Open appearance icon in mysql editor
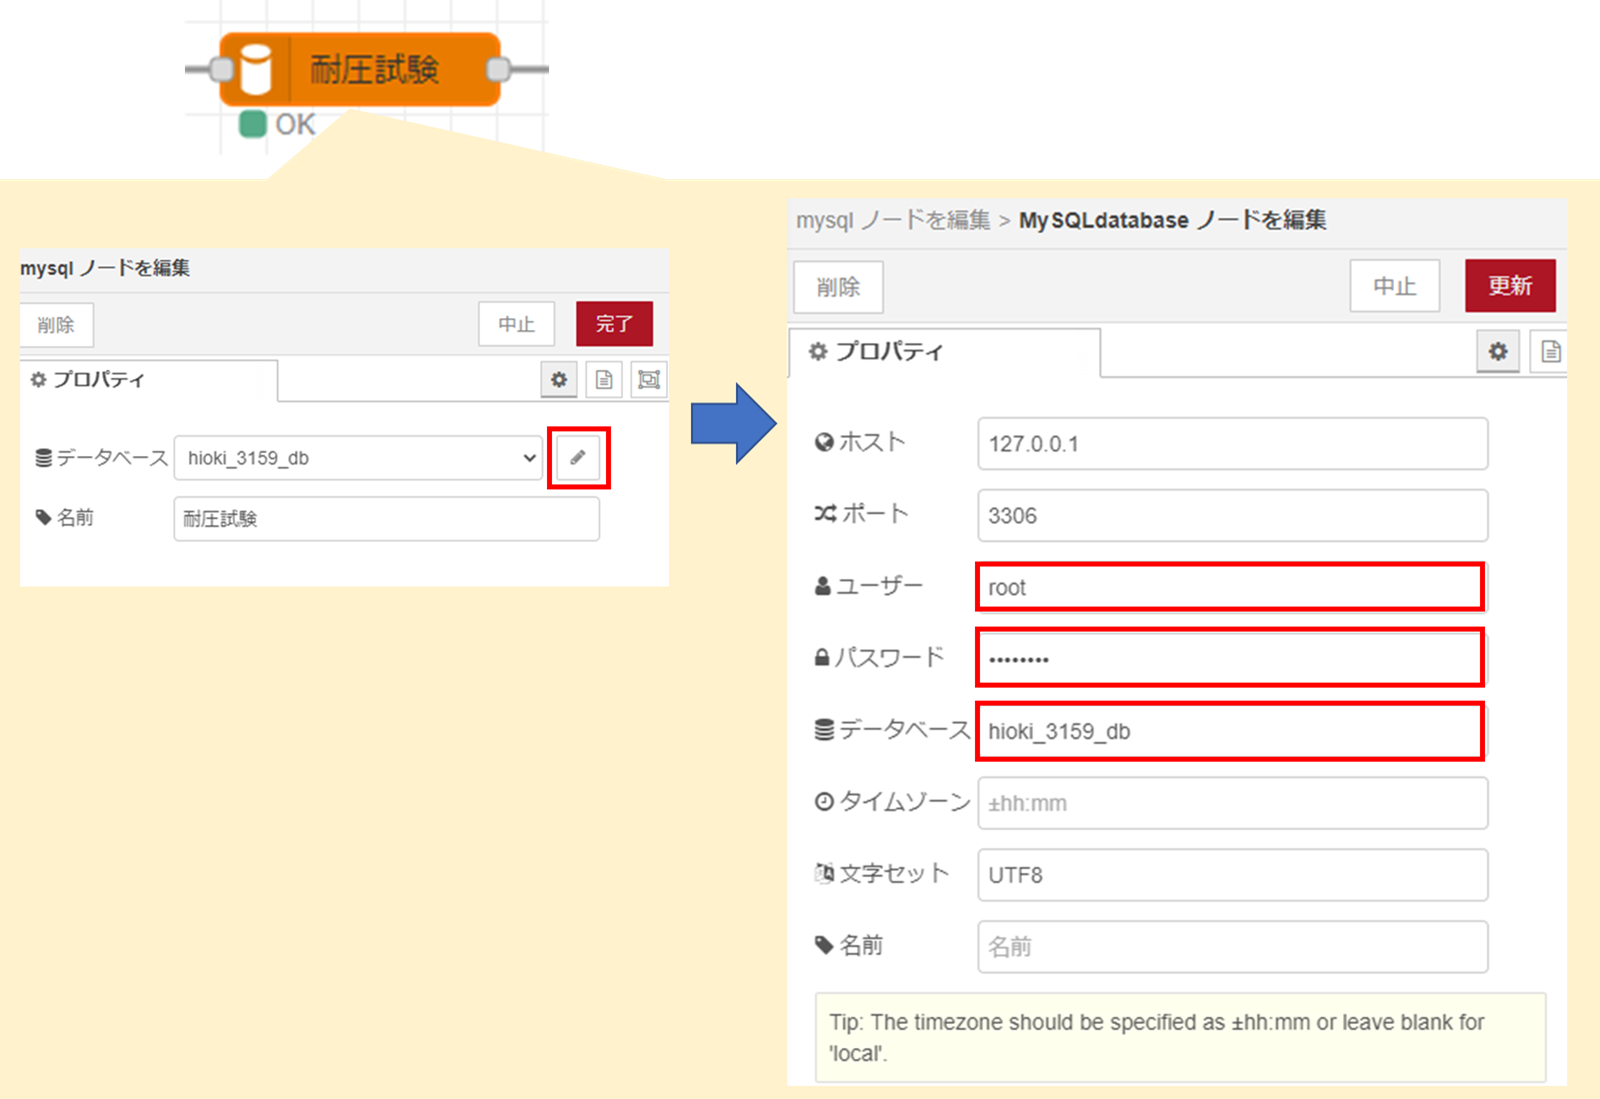Viewport: 1600px width, 1099px height. (x=649, y=379)
